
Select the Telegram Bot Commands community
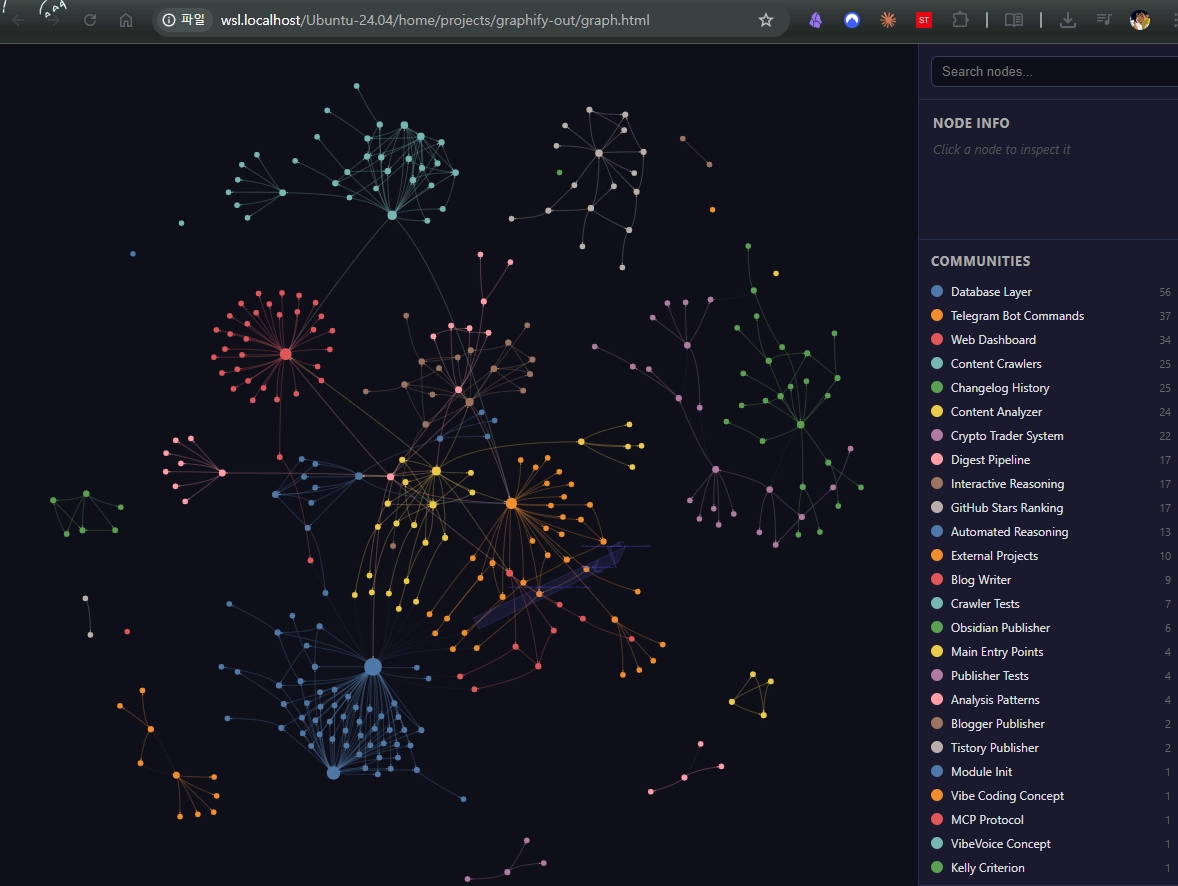point(1050,316)
